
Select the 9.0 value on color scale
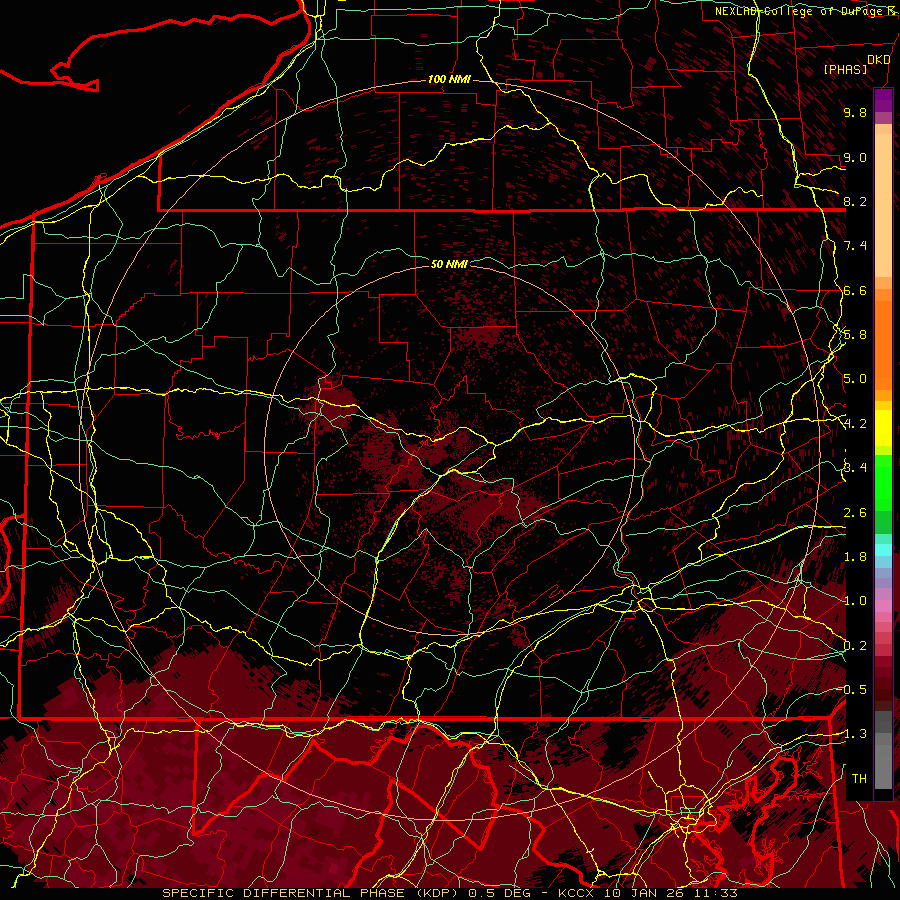(855, 157)
